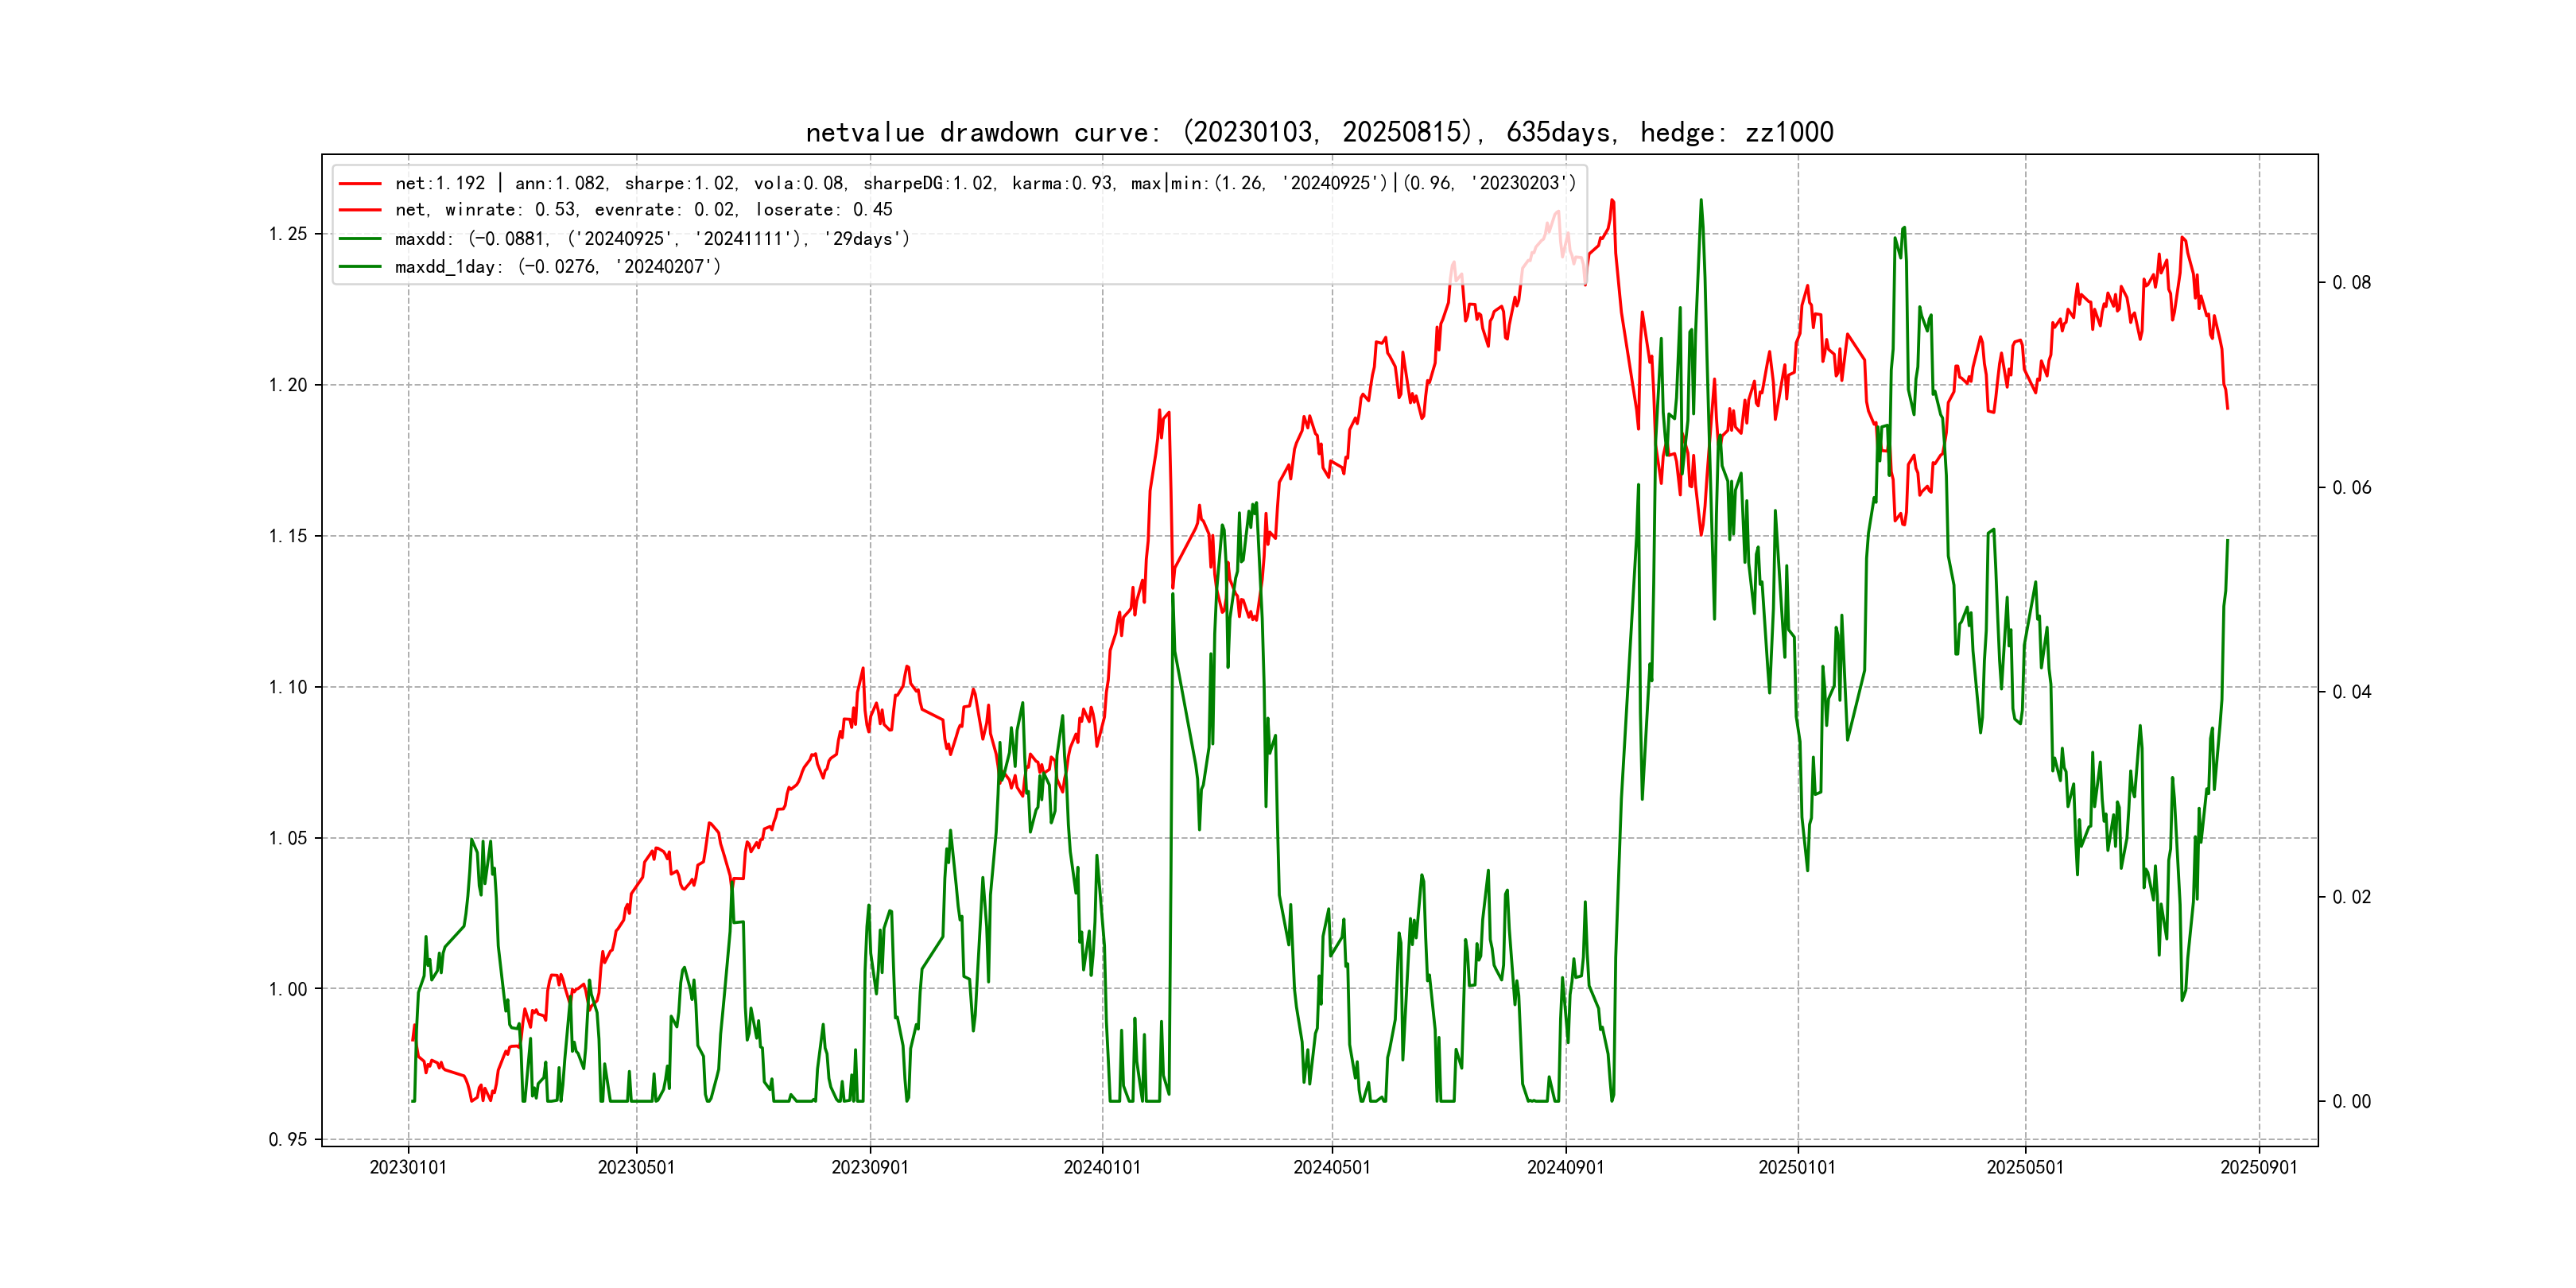Viewport: 2576px width, 1288px height.
Task: Click left y-axis label 1.25
Action: tap(288, 234)
